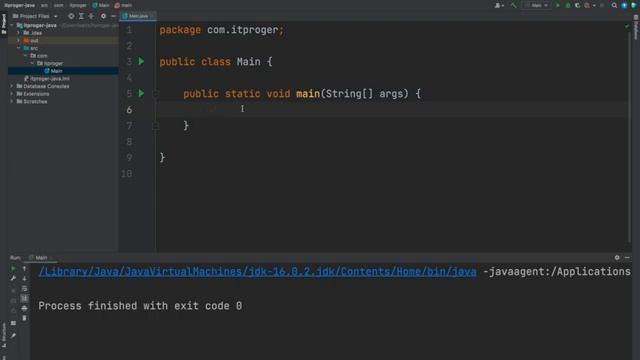Fold the main method at line 5

[156, 94]
